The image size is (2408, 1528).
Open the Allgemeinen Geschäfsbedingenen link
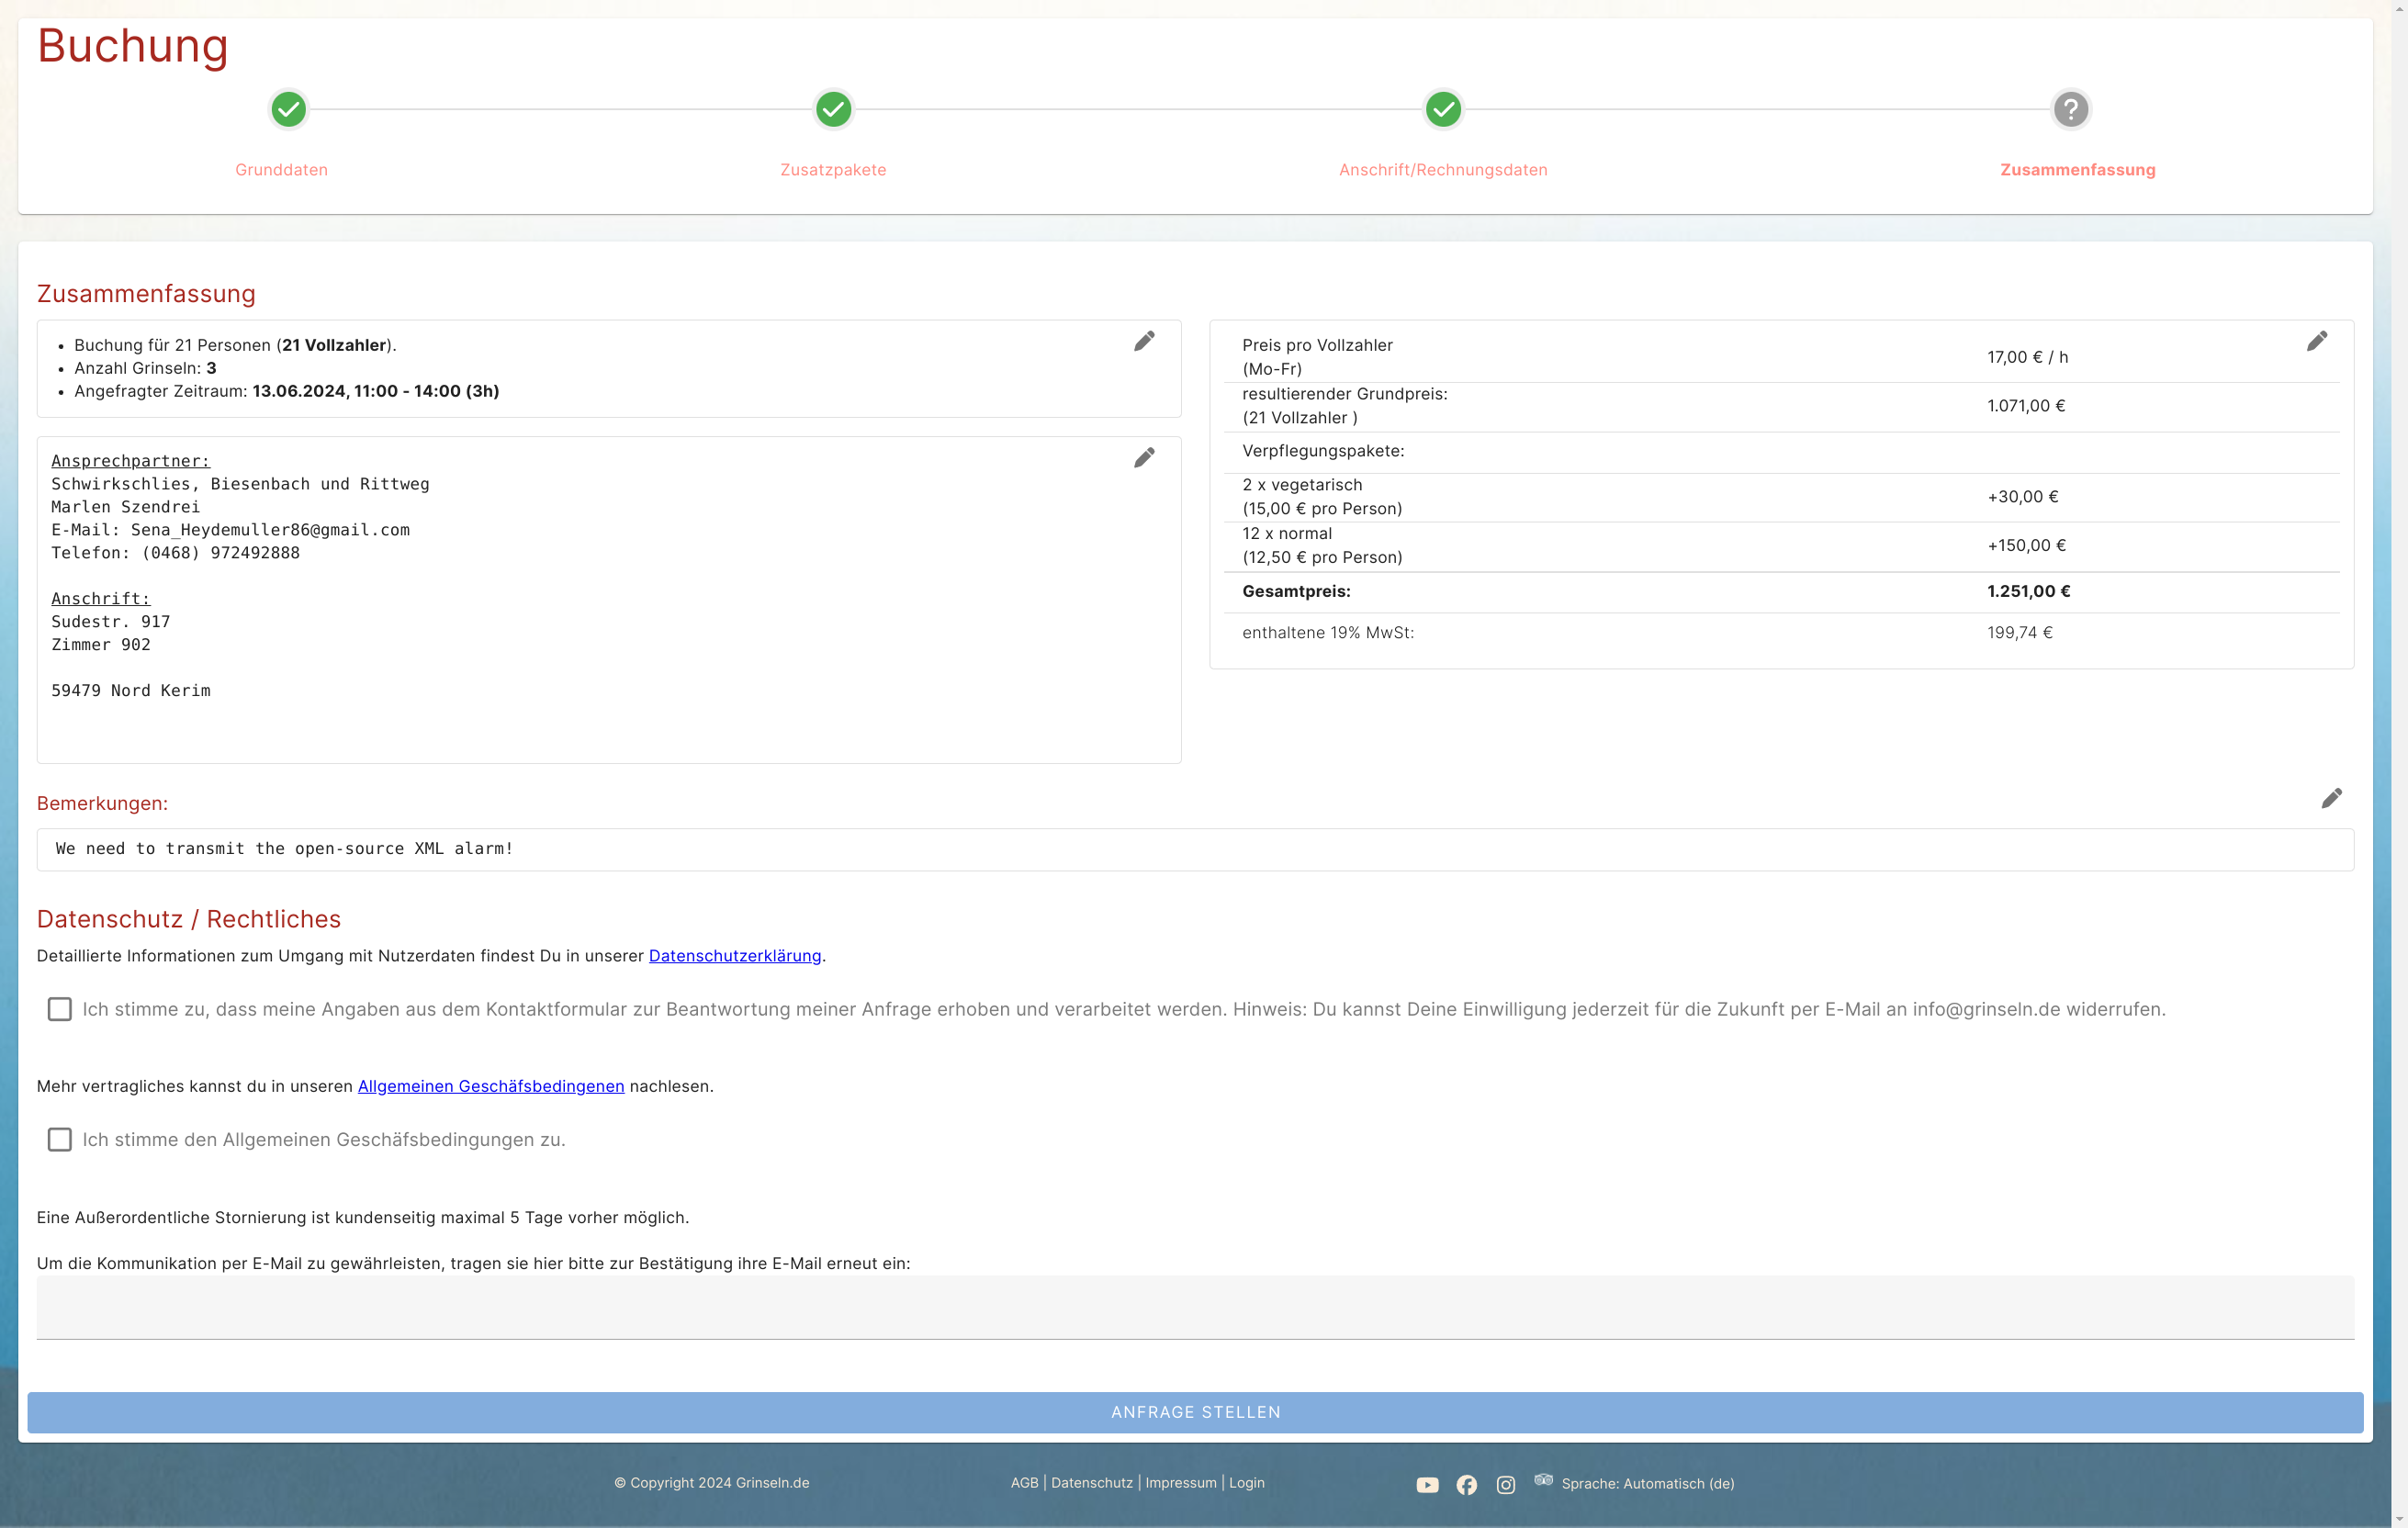pos(490,1086)
